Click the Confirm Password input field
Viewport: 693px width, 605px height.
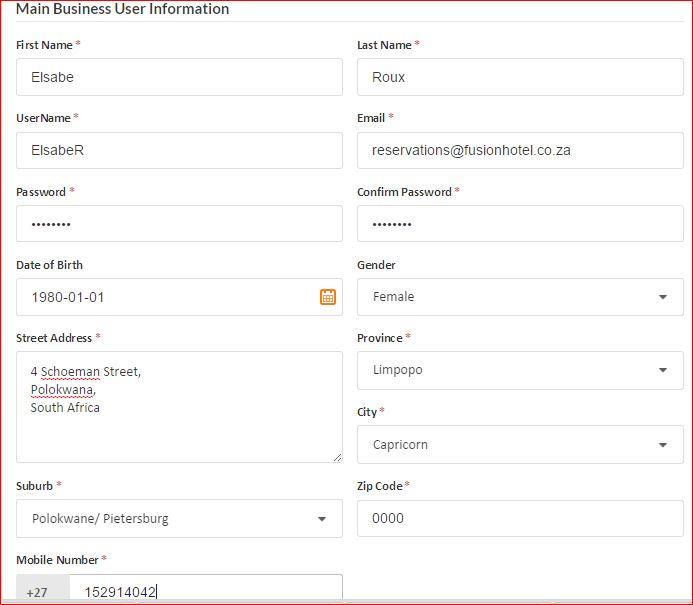coord(519,224)
